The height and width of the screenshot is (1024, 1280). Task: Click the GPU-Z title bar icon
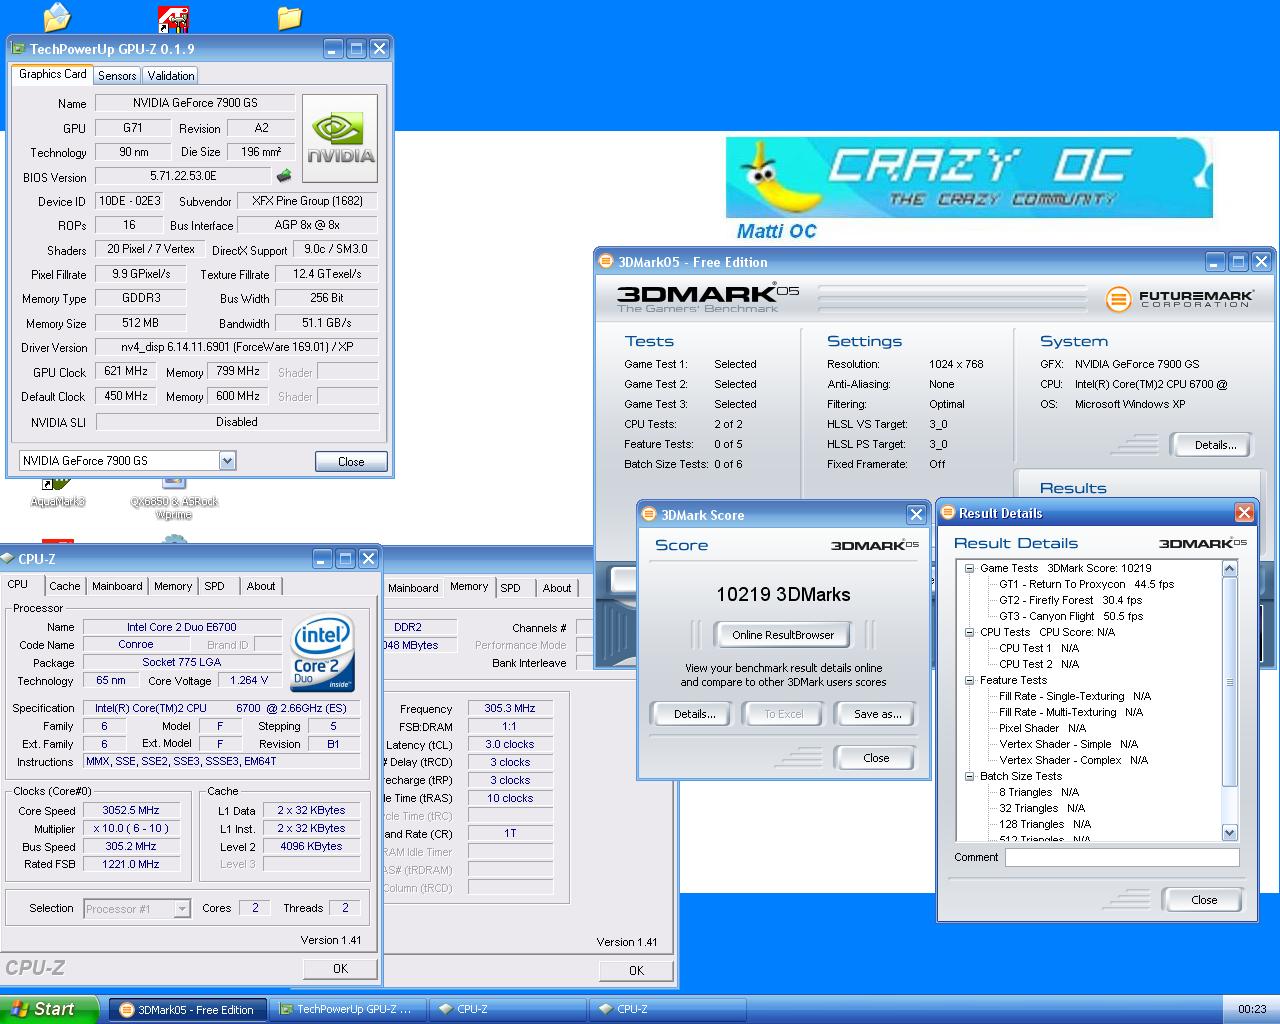pyautogui.click(x=18, y=48)
